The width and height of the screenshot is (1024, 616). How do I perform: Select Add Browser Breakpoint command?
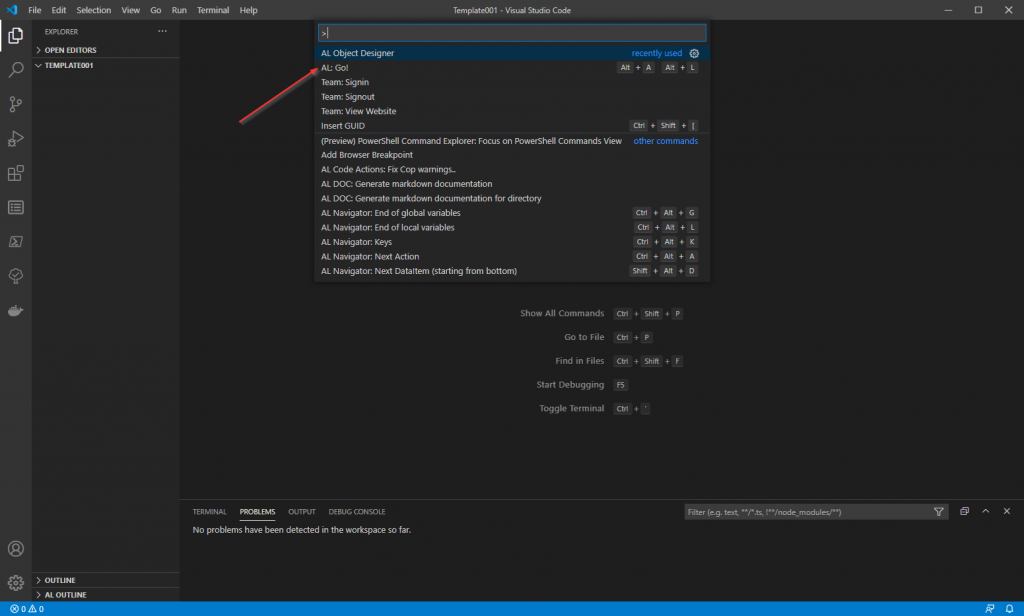coord(512,155)
